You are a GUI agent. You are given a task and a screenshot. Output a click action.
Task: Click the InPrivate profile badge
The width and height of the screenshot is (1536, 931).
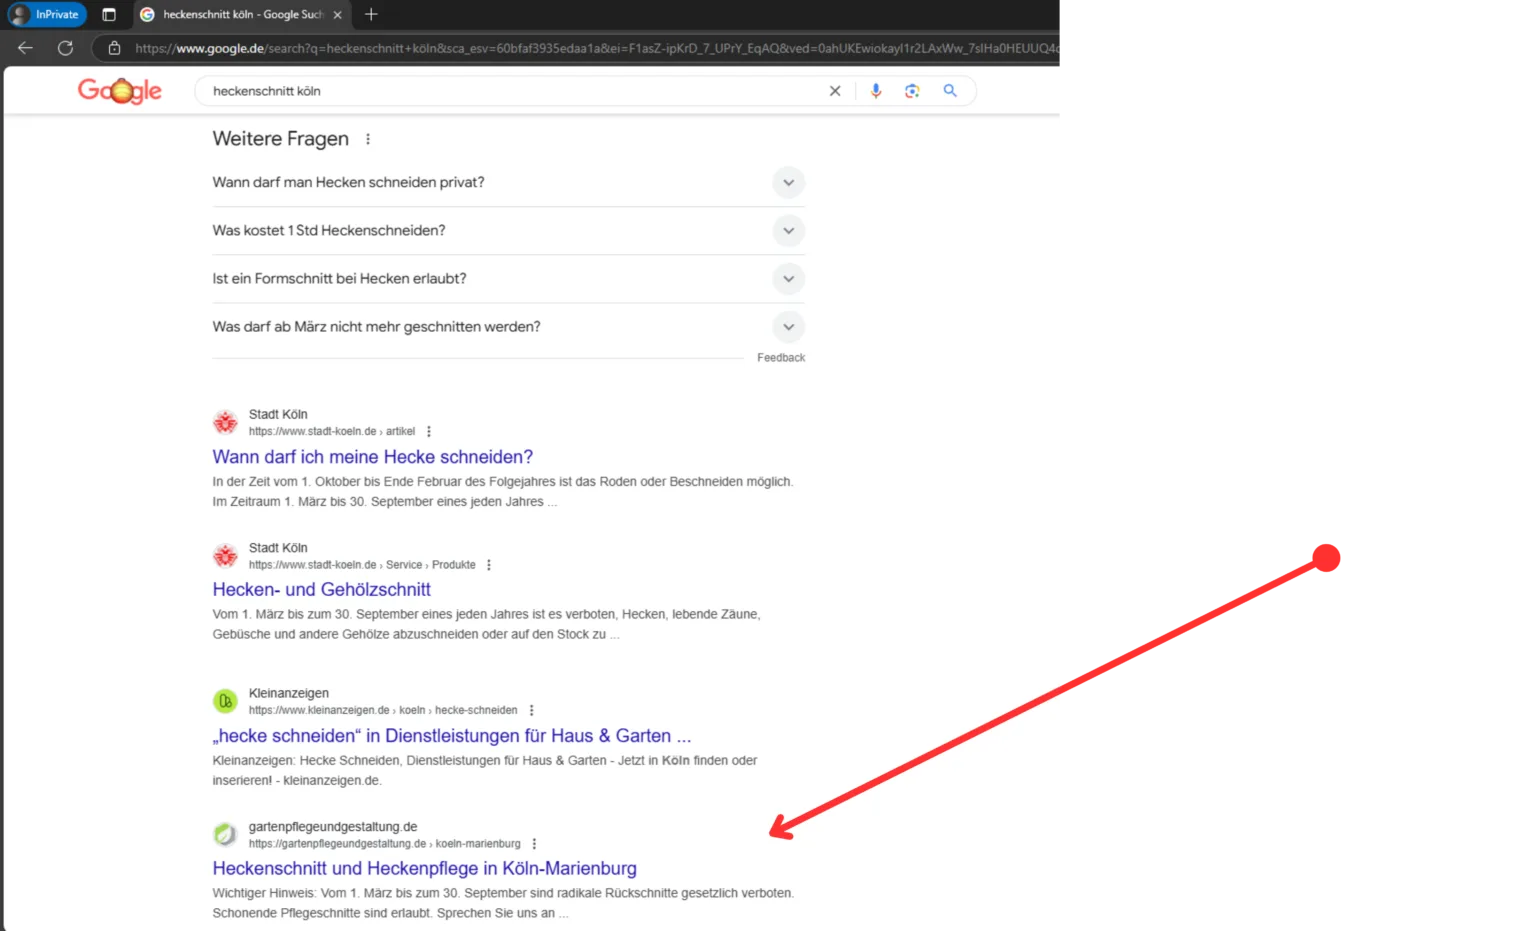46,15
